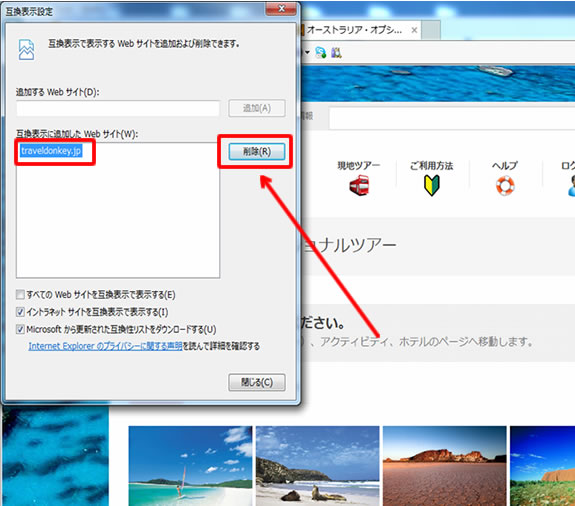
Task: Open Internet Explorer privacy statement link
Action: click(105, 346)
